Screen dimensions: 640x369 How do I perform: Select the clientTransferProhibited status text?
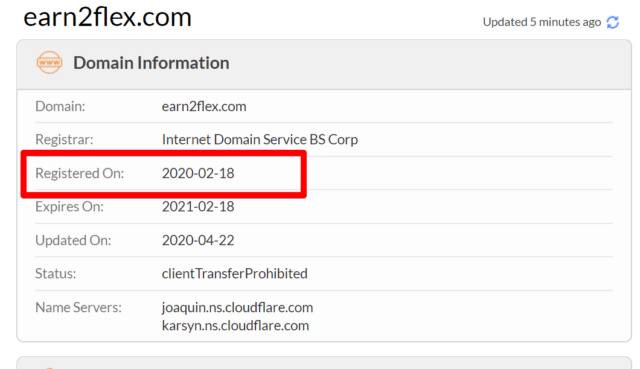(x=235, y=273)
